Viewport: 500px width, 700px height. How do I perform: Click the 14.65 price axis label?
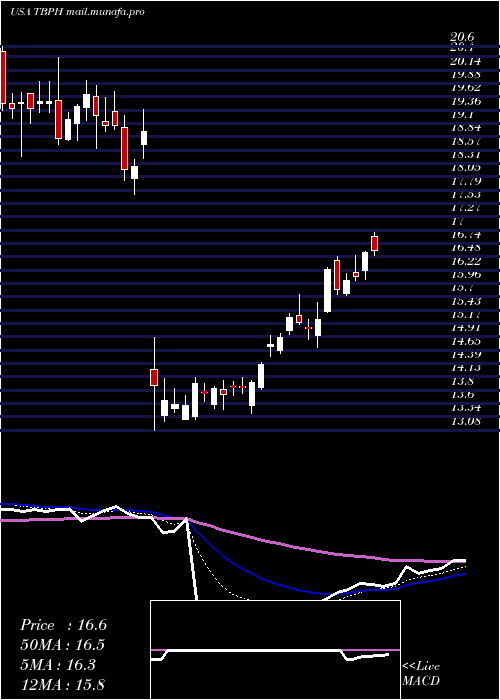[465, 341]
